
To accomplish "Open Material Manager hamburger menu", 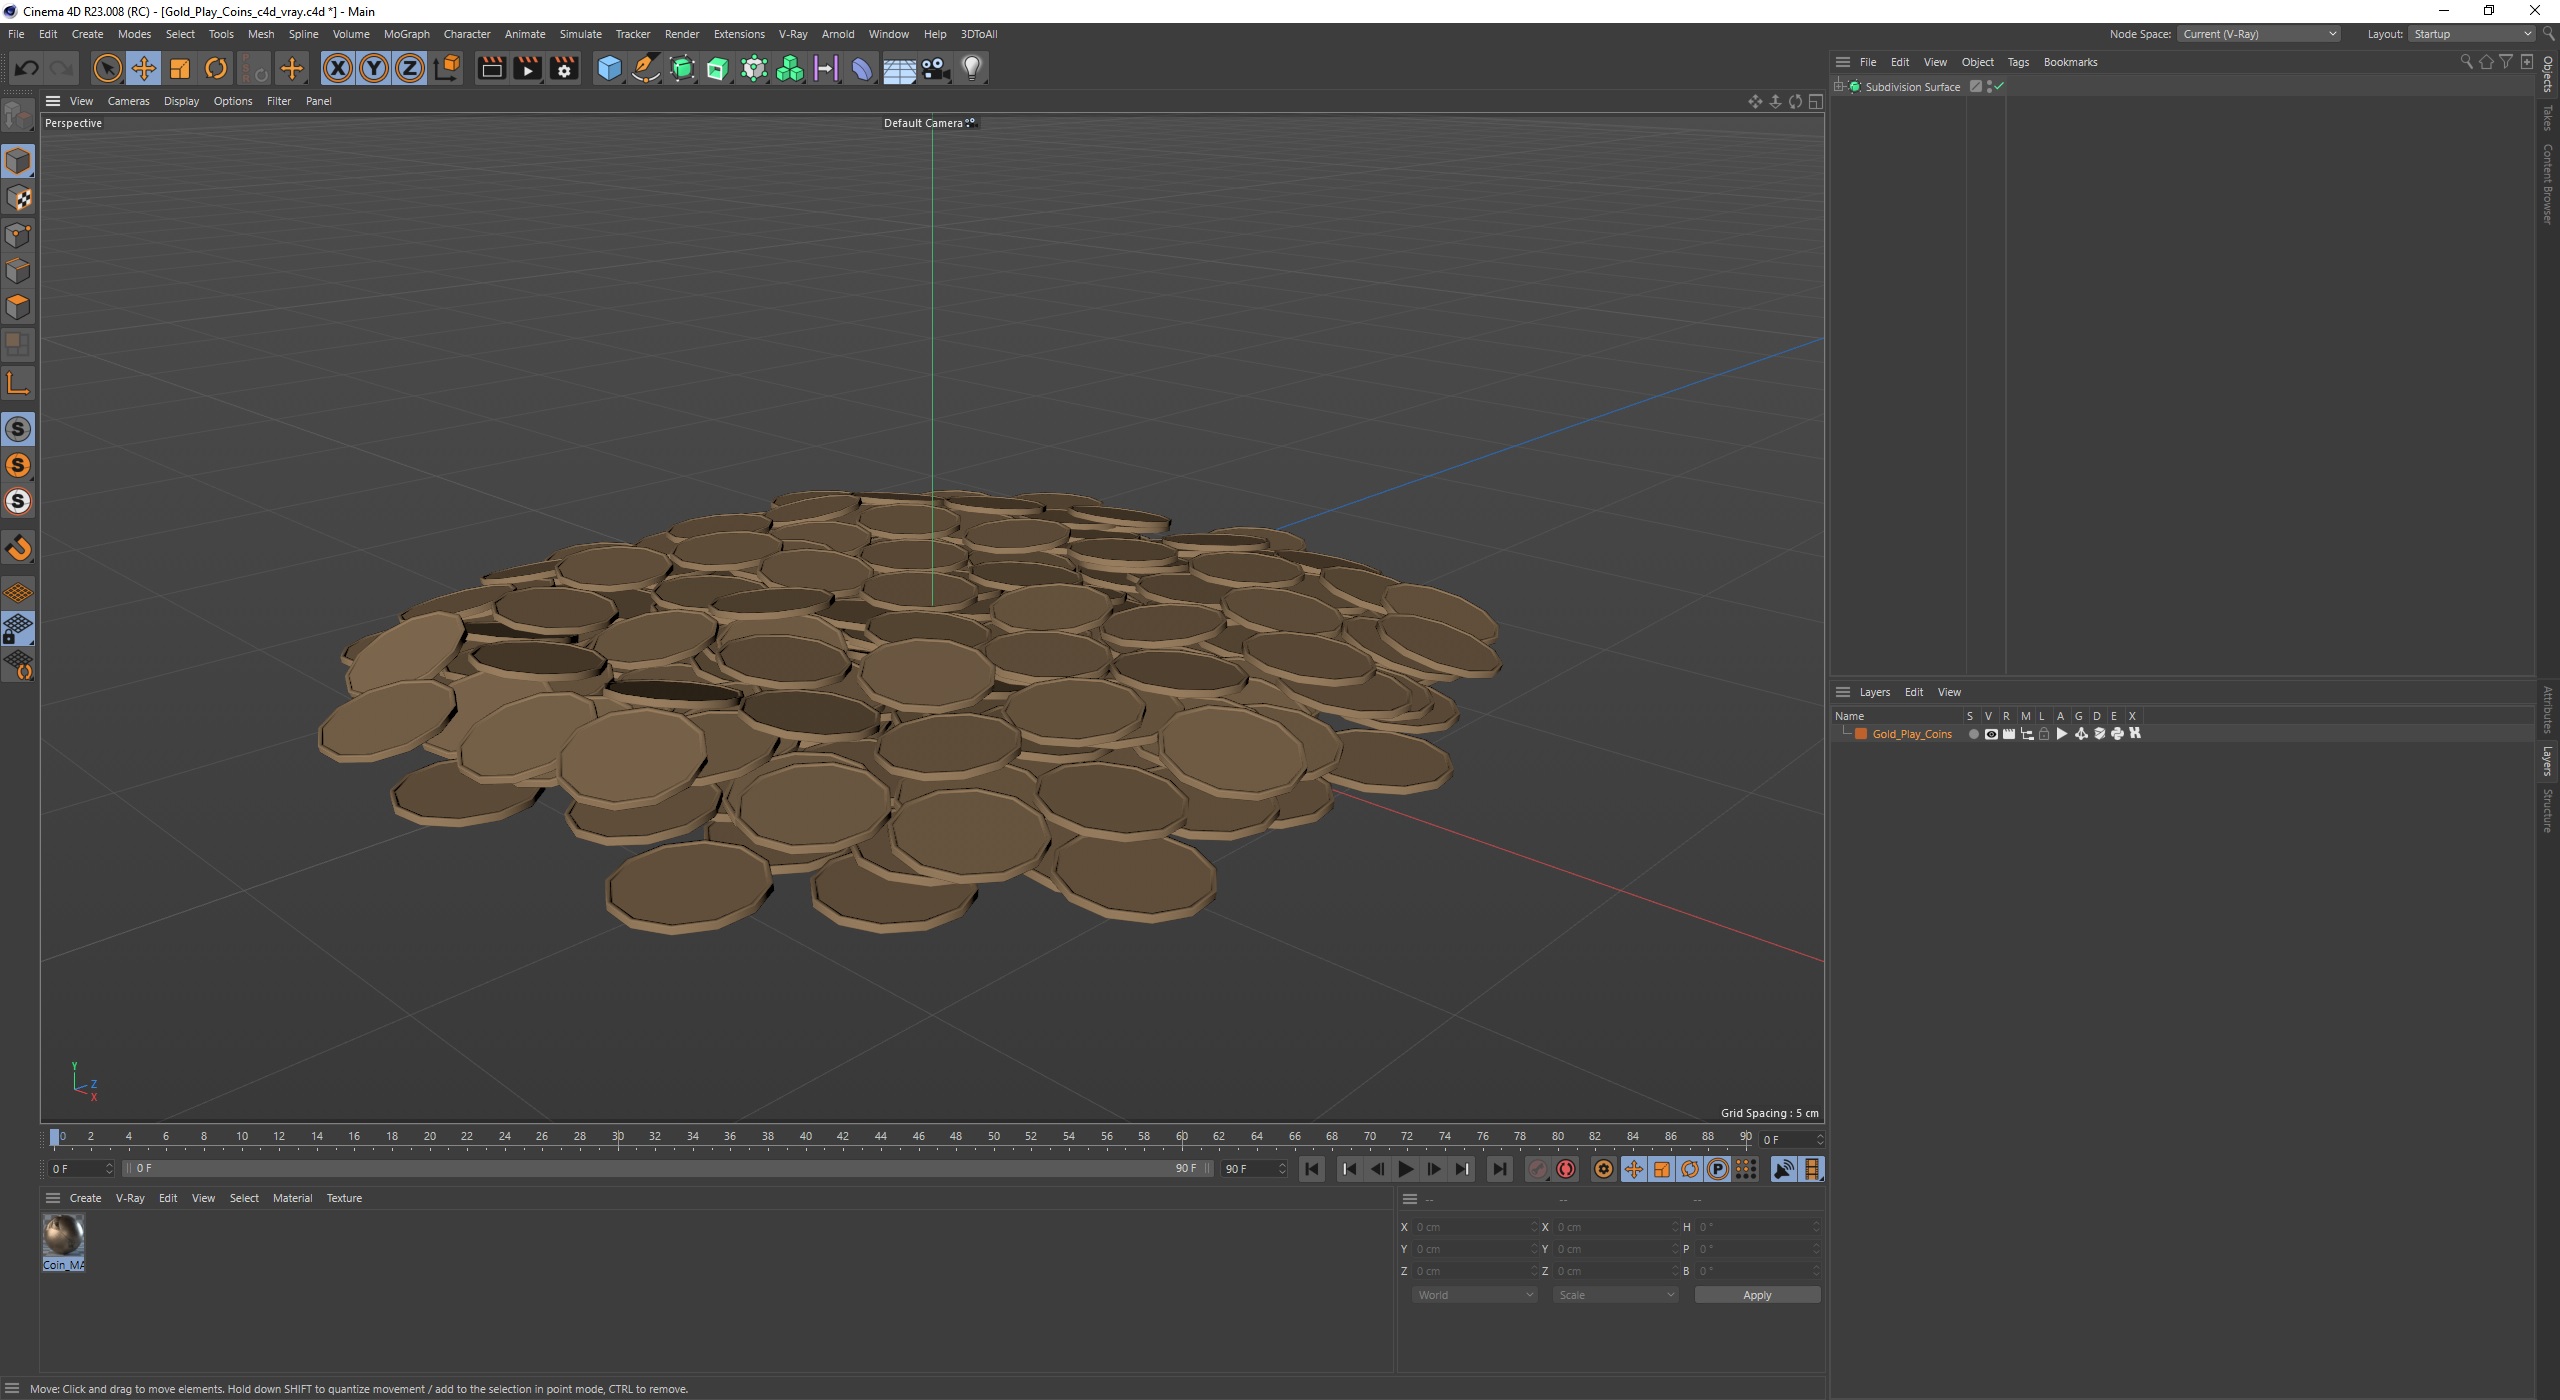I will click(53, 1198).
